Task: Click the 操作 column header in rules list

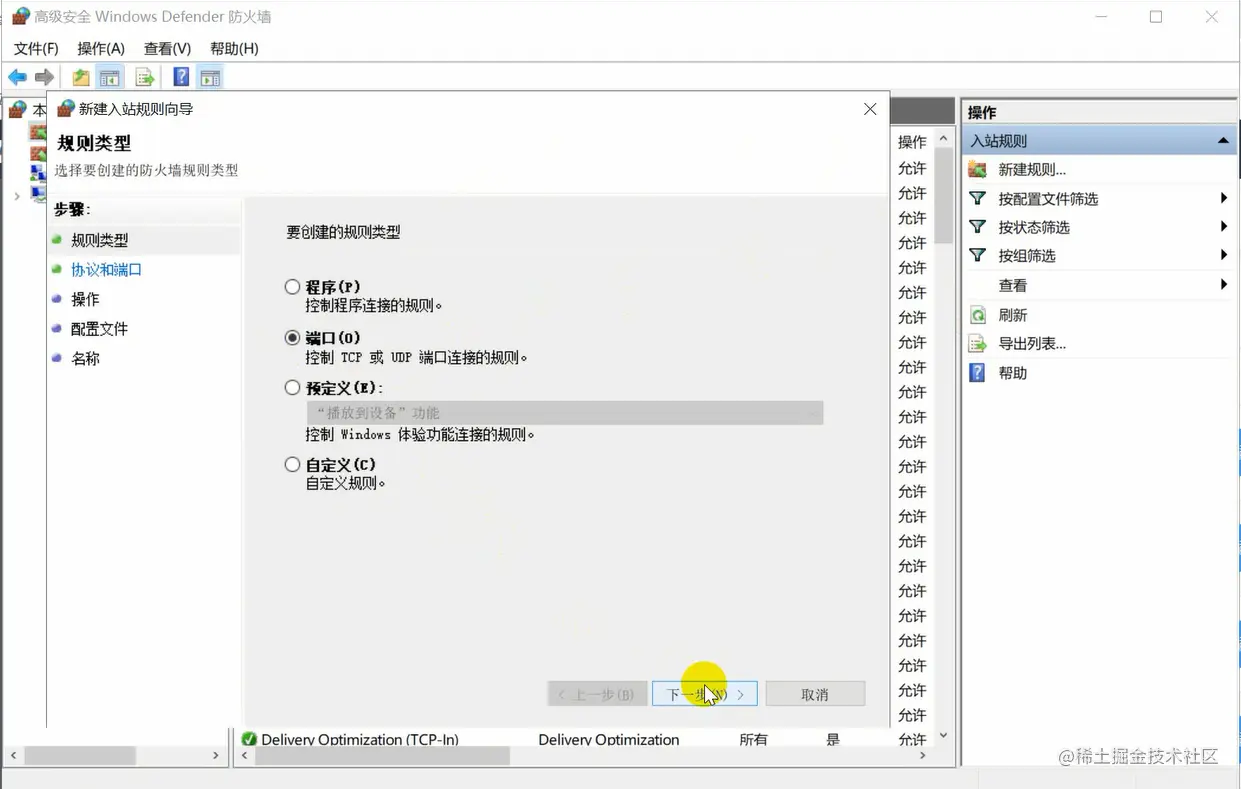Action: click(912, 142)
